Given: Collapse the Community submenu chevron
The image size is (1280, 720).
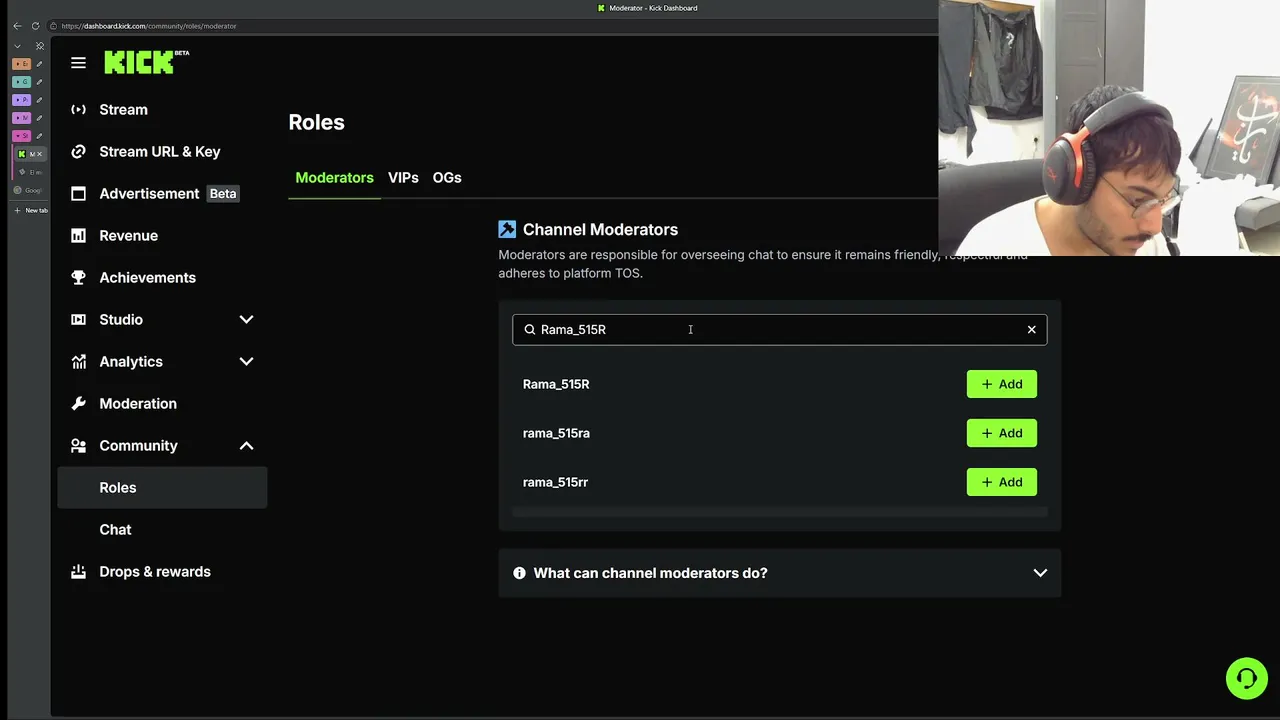Looking at the screenshot, I should point(246,446).
